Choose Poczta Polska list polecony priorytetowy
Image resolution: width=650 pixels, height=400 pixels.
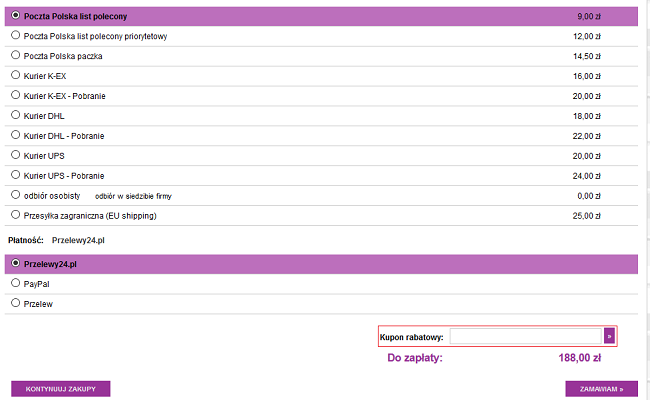[15, 35]
